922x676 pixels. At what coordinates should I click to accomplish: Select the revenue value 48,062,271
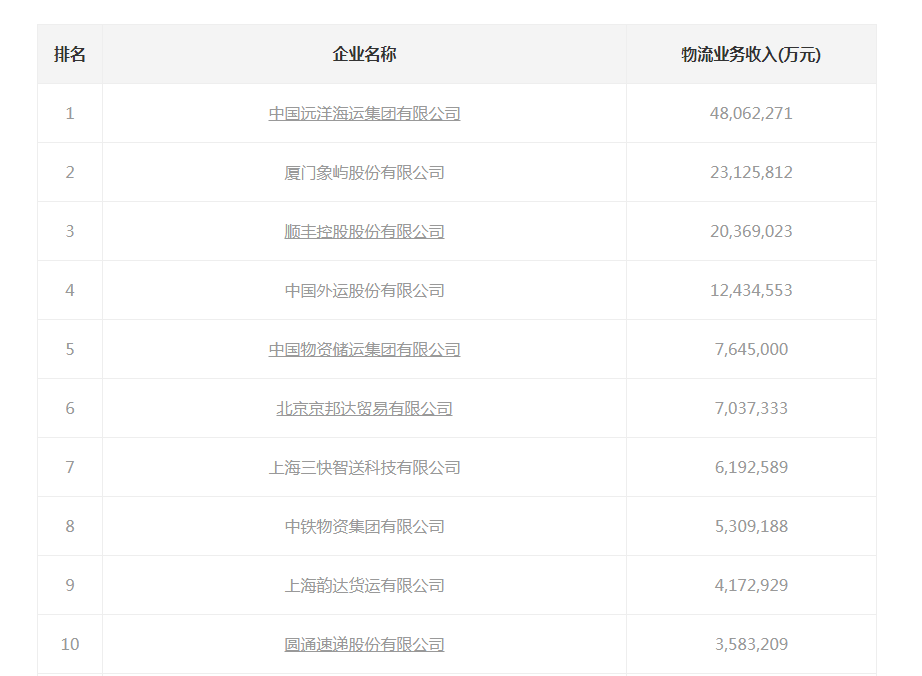tap(751, 114)
